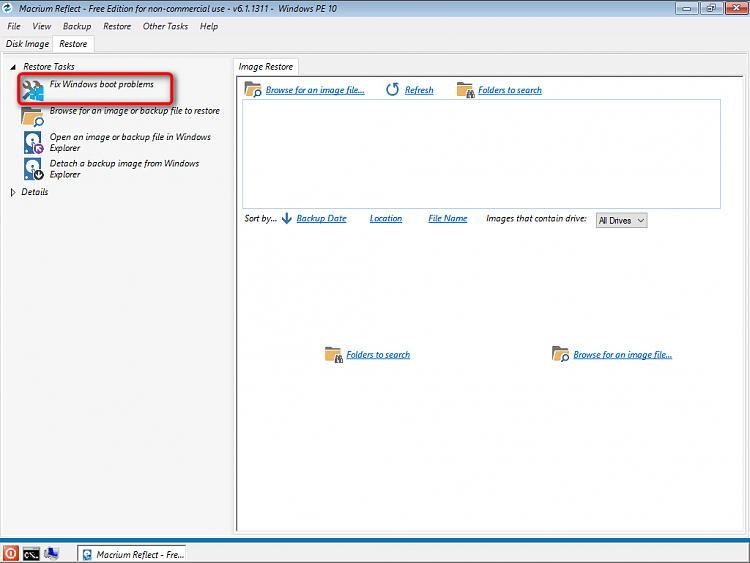Switch to the Disk Image tab

tap(27, 44)
